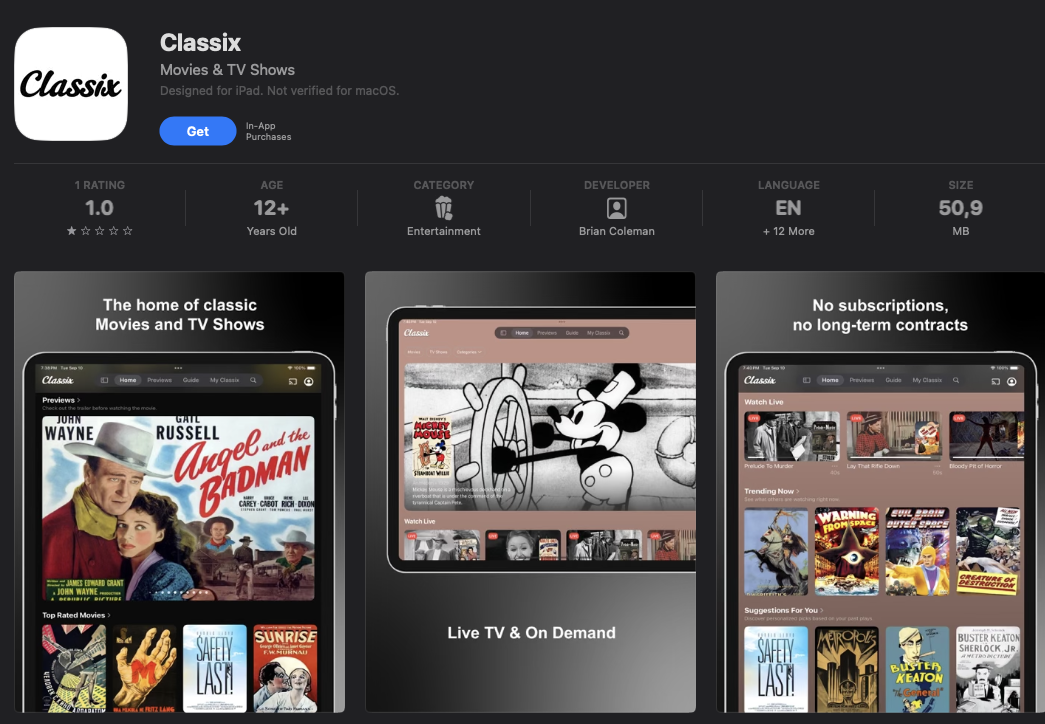
Task: Click the cast icon in first screenshot
Action: coord(293,381)
